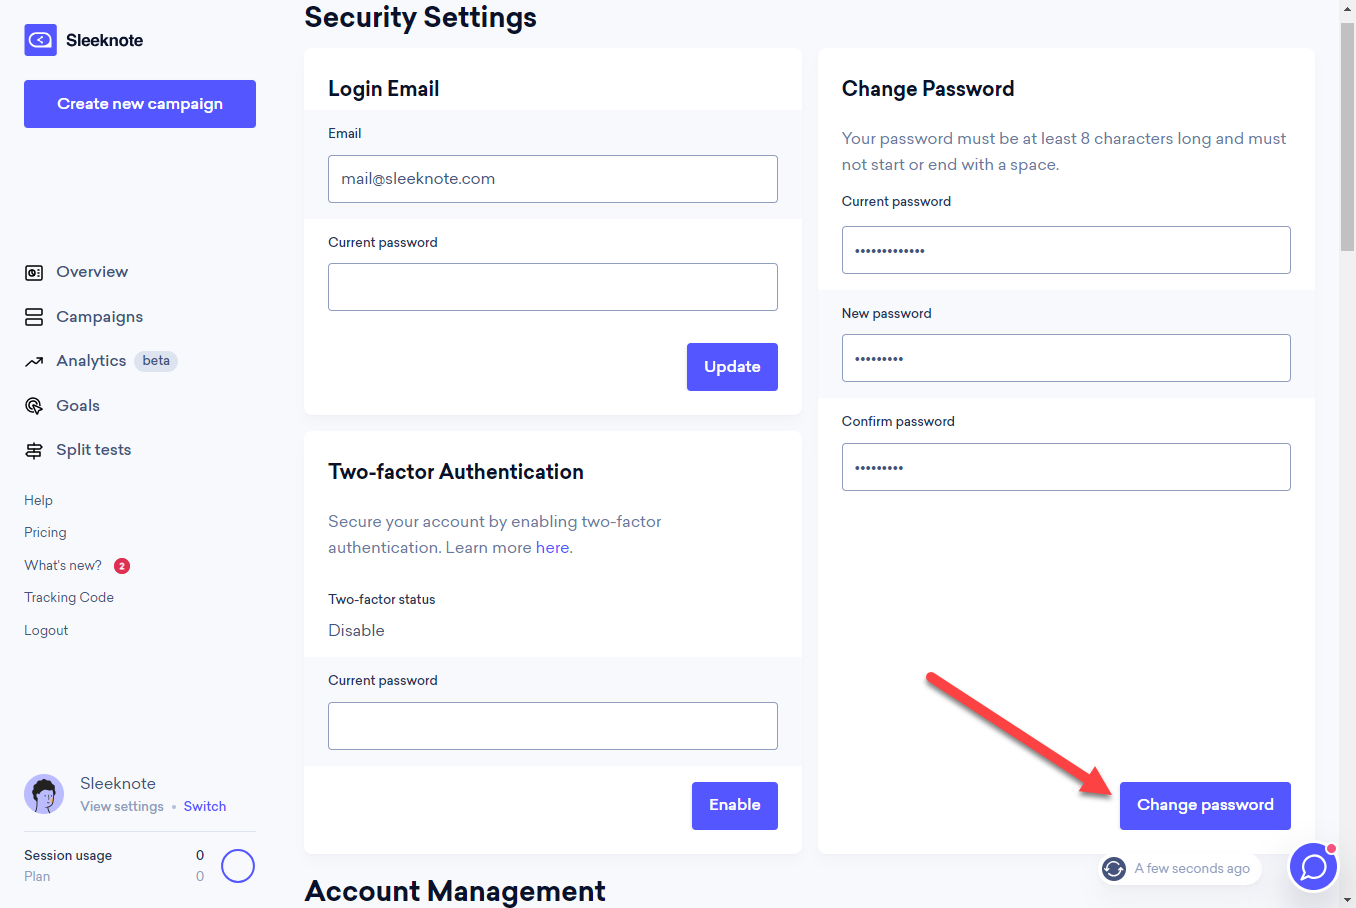This screenshot has height=908, width=1356.
Task: Focus the login Email input field
Action: click(x=553, y=179)
